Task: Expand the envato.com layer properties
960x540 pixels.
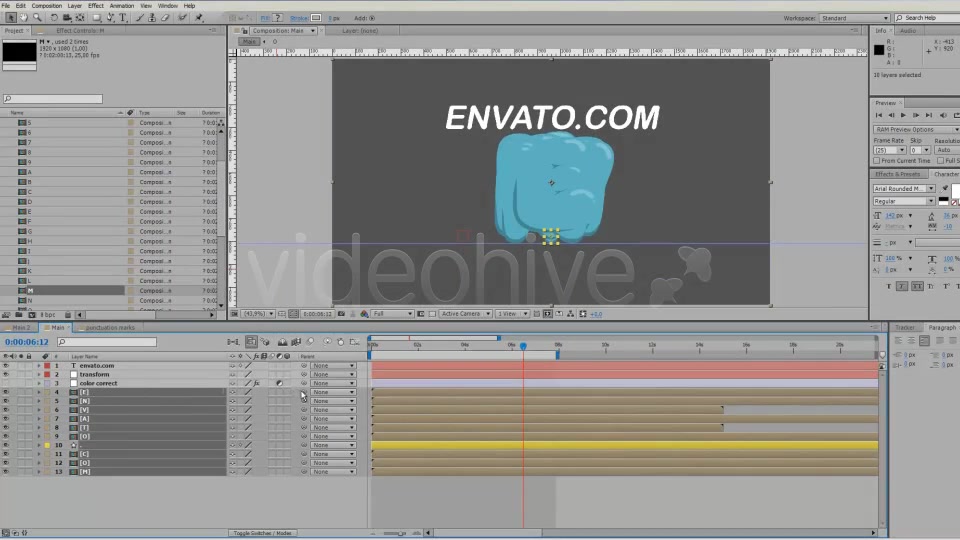Action: pyautogui.click(x=39, y=366)
